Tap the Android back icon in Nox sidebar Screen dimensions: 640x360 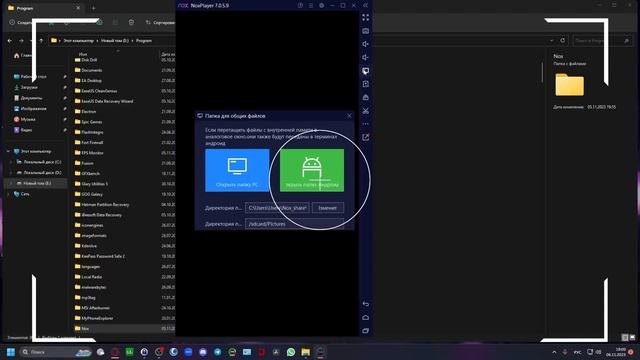pyautogui.click(x=366, y=304)
